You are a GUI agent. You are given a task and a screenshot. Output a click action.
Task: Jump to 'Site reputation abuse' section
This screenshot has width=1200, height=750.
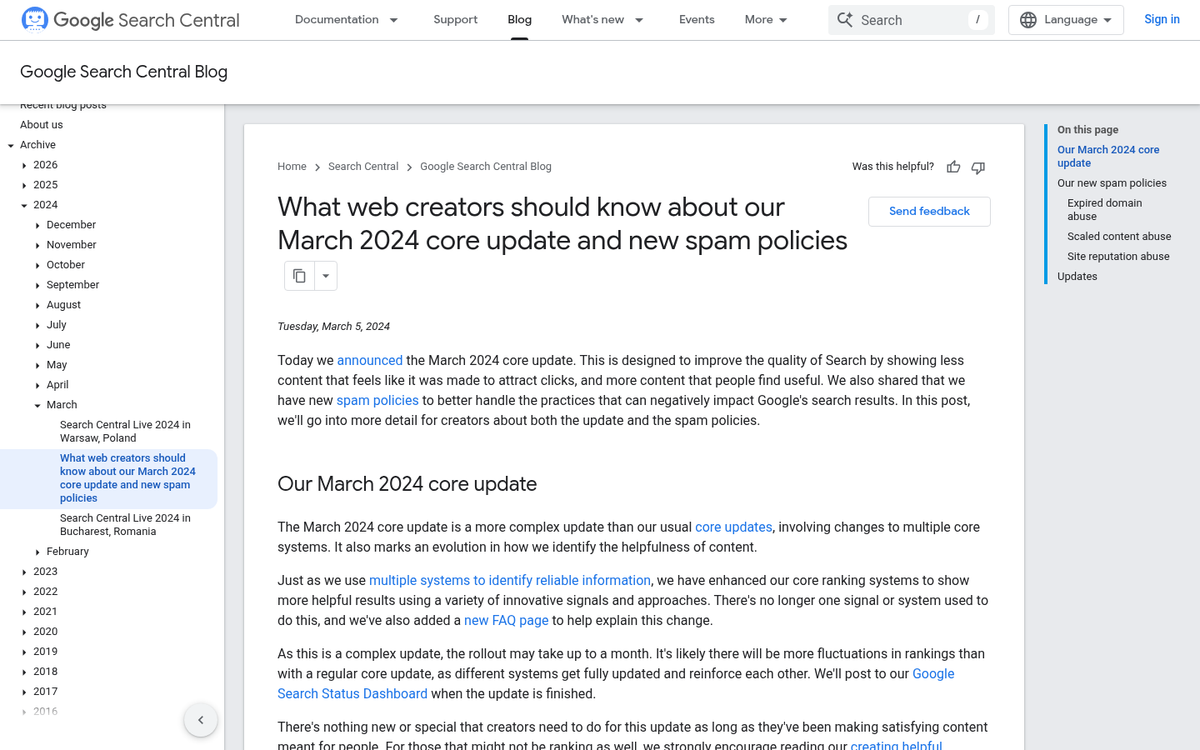[x=1118, y=256]
